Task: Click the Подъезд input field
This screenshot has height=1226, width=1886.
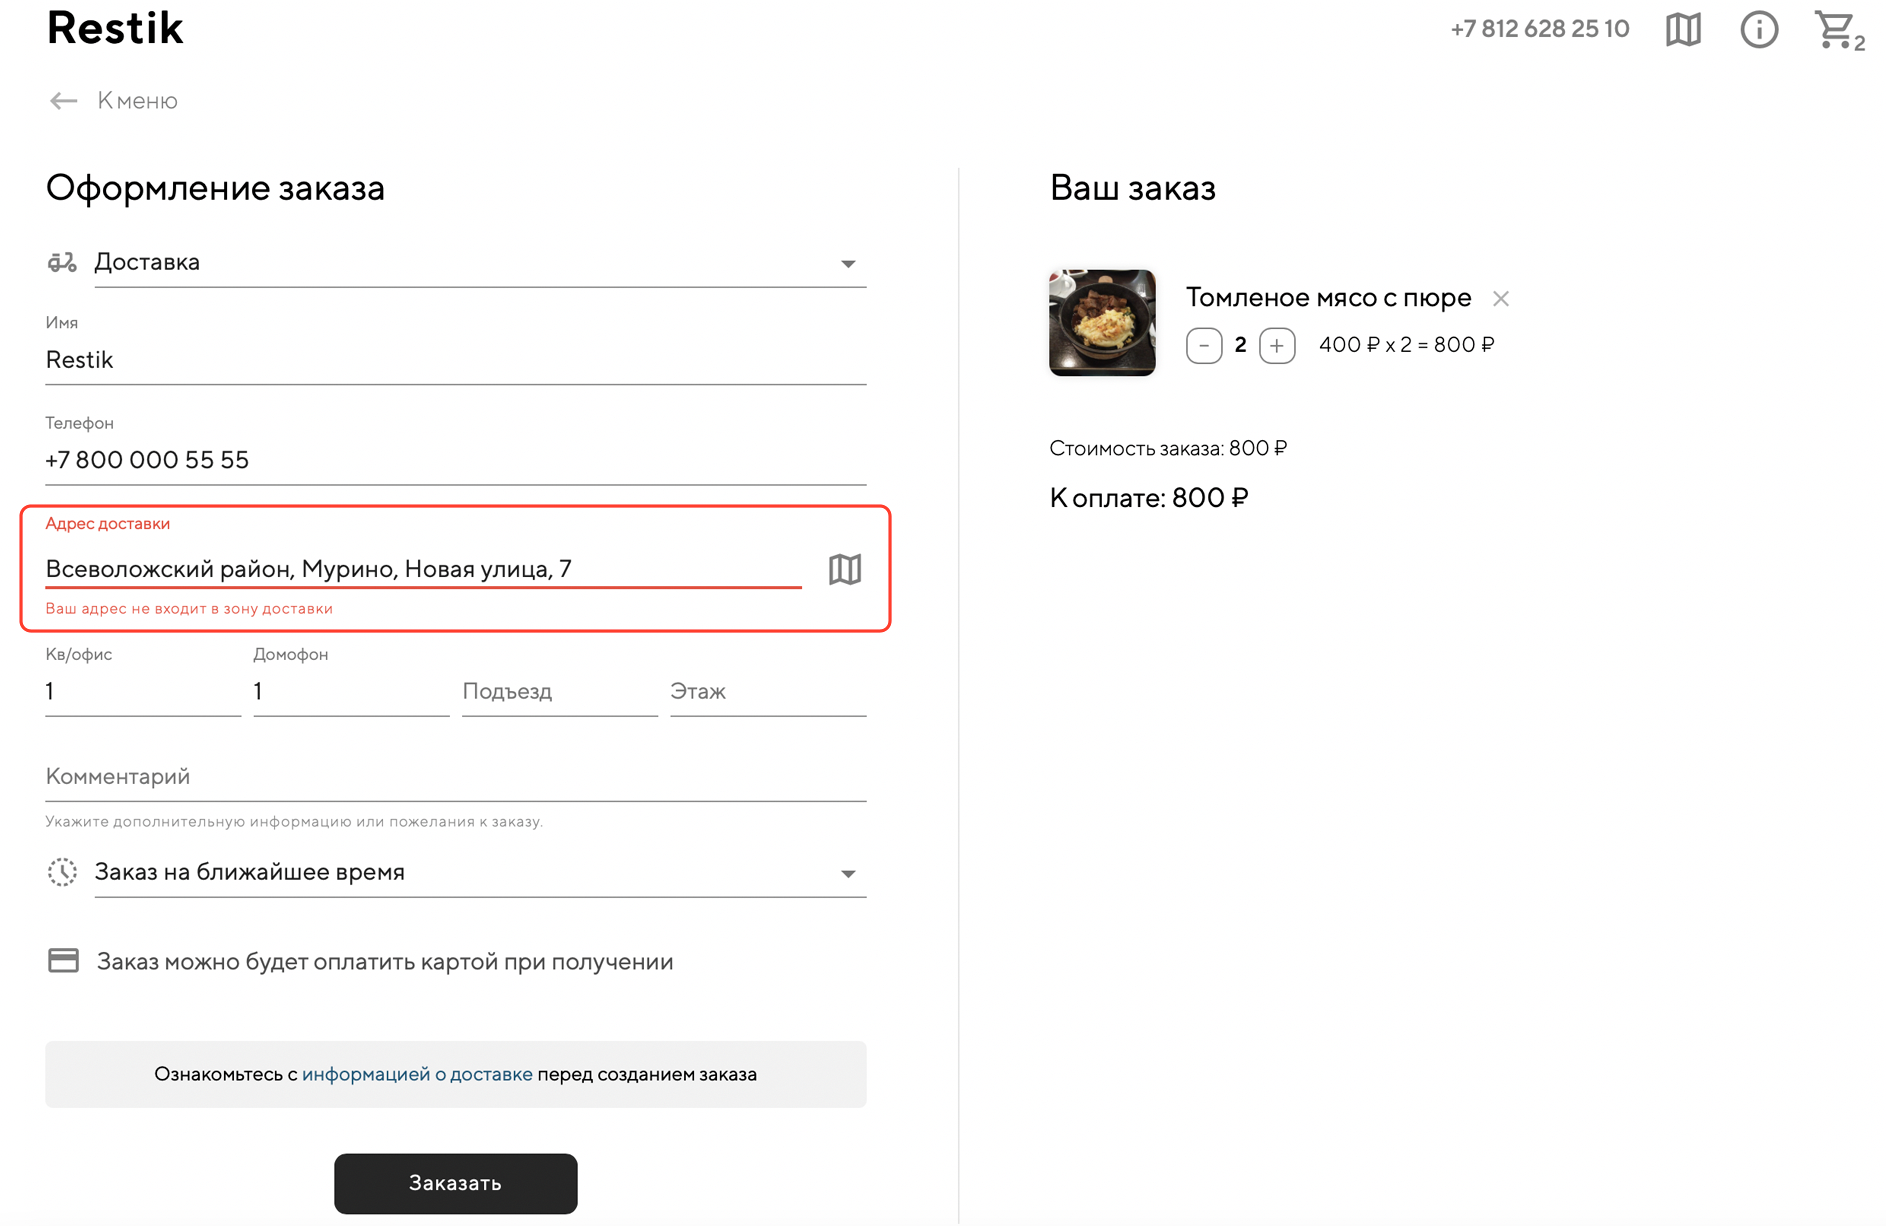Action: point(558,692)
